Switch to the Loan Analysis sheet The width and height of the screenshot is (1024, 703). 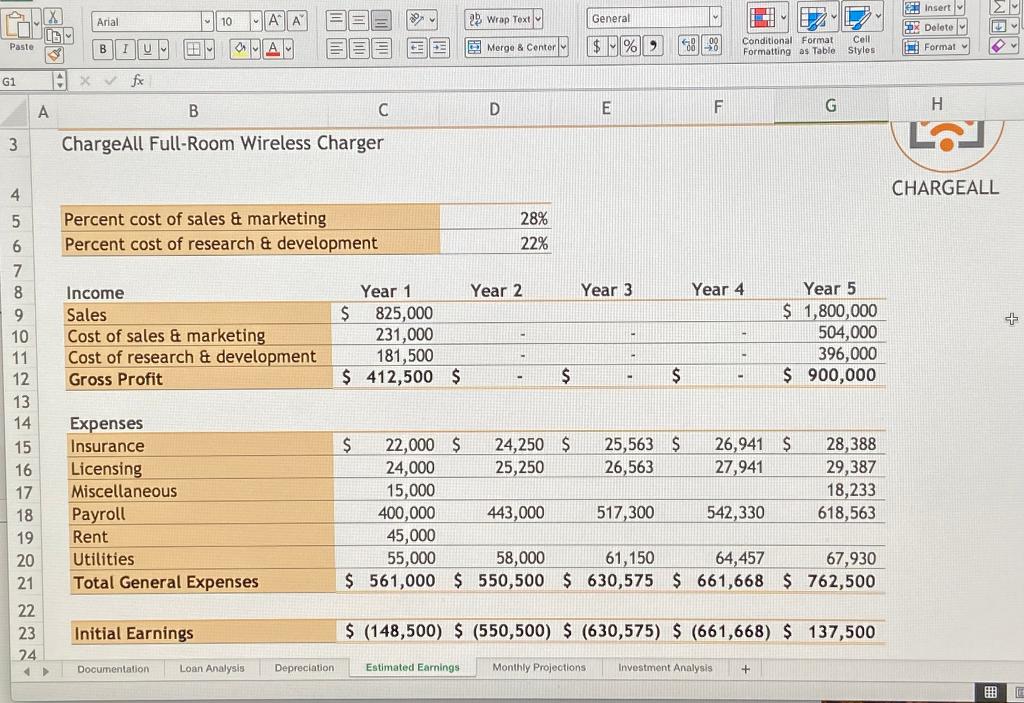[x=212, y=668]
